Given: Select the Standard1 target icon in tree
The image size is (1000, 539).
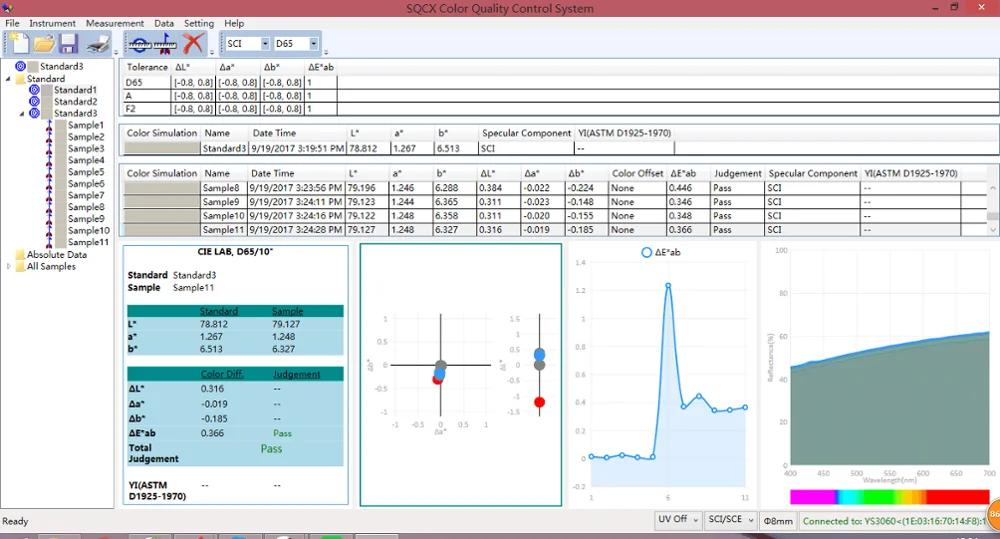Looking at the screenshot, I should (34, 90).
